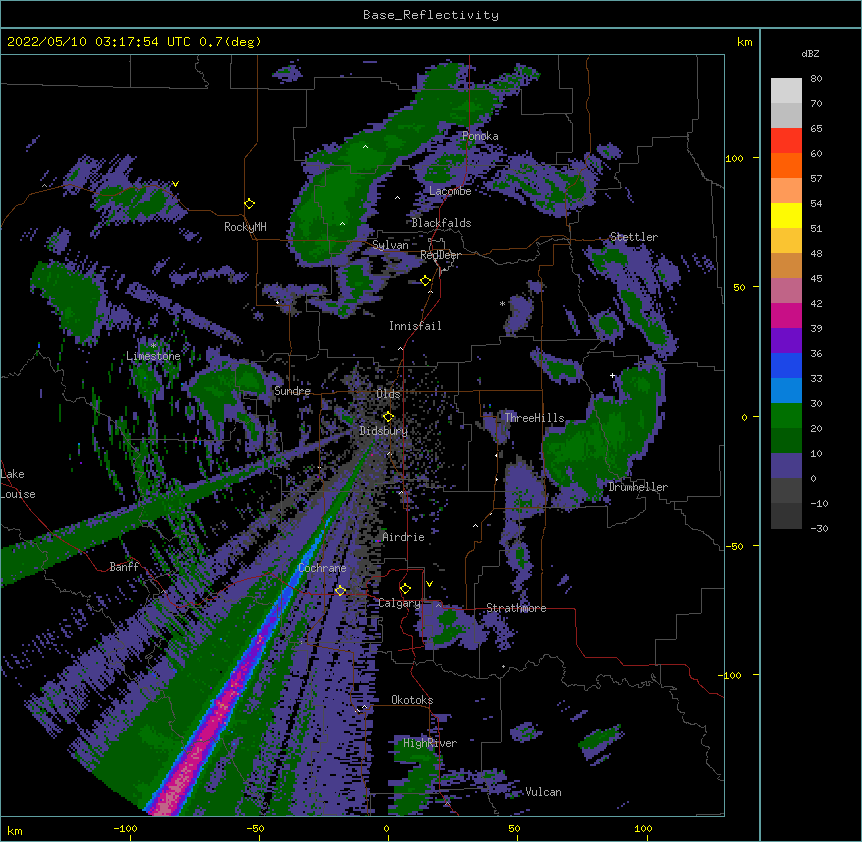Select the 60 dBZ orange legend swatch
Screen dimensions: 862x842
[786, 165]
